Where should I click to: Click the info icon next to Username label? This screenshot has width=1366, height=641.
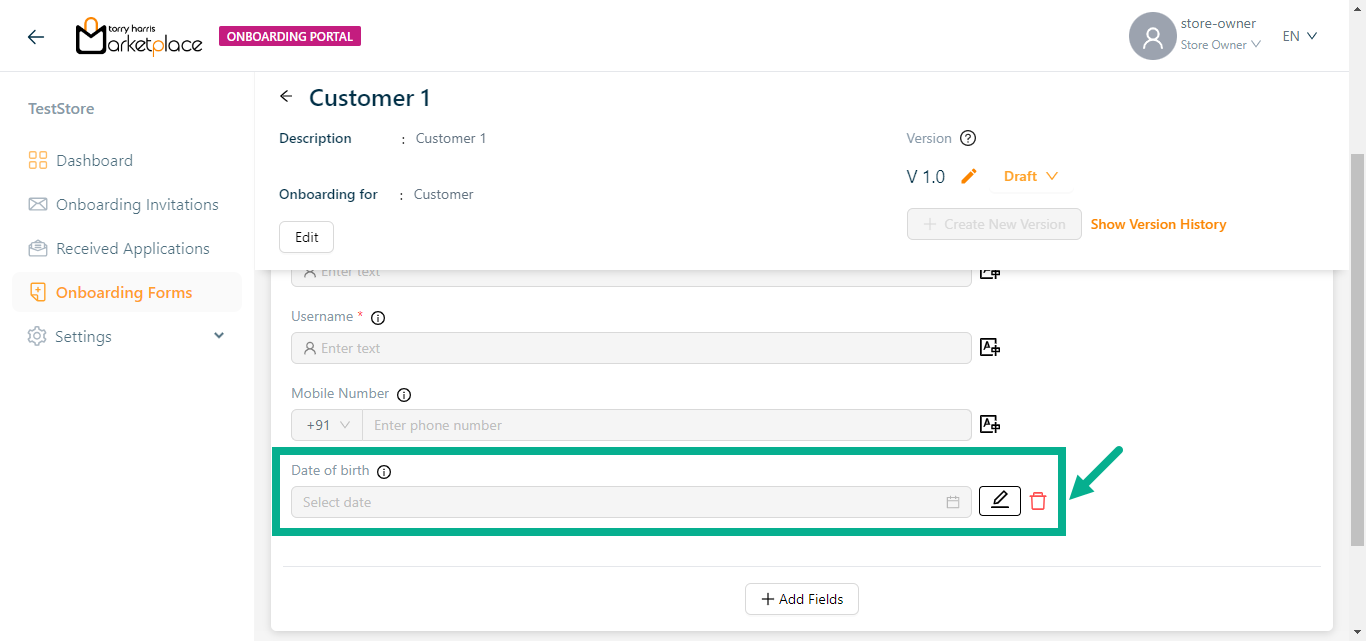click(x=378, y=318)
